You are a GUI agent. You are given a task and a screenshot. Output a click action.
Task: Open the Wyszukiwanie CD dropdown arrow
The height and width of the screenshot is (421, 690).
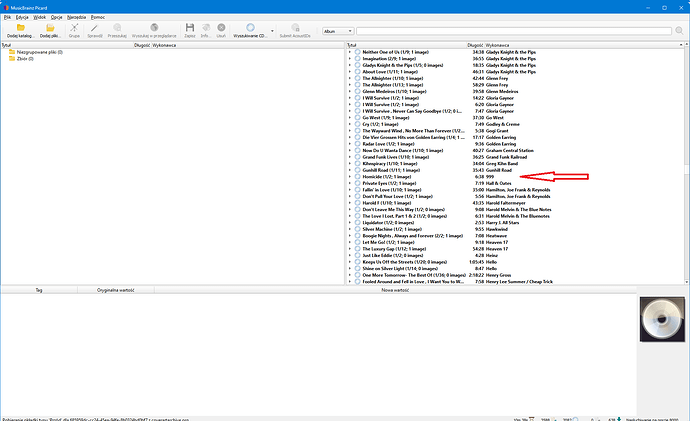[272, 31]
